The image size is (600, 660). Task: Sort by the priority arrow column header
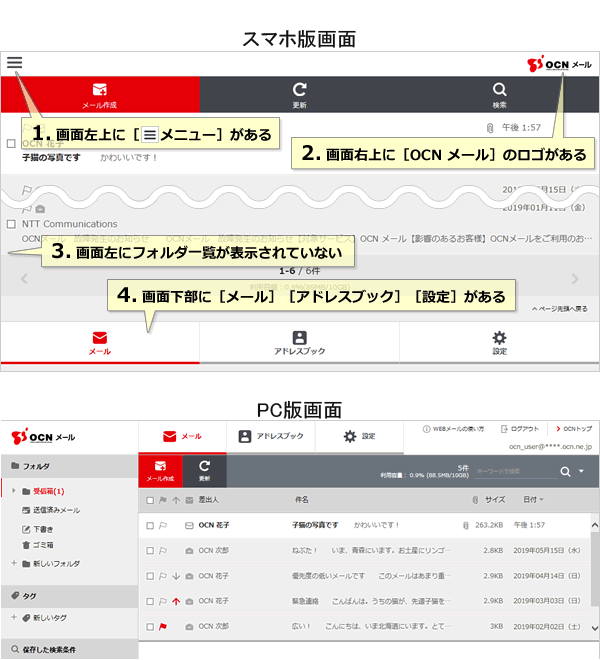176,500
